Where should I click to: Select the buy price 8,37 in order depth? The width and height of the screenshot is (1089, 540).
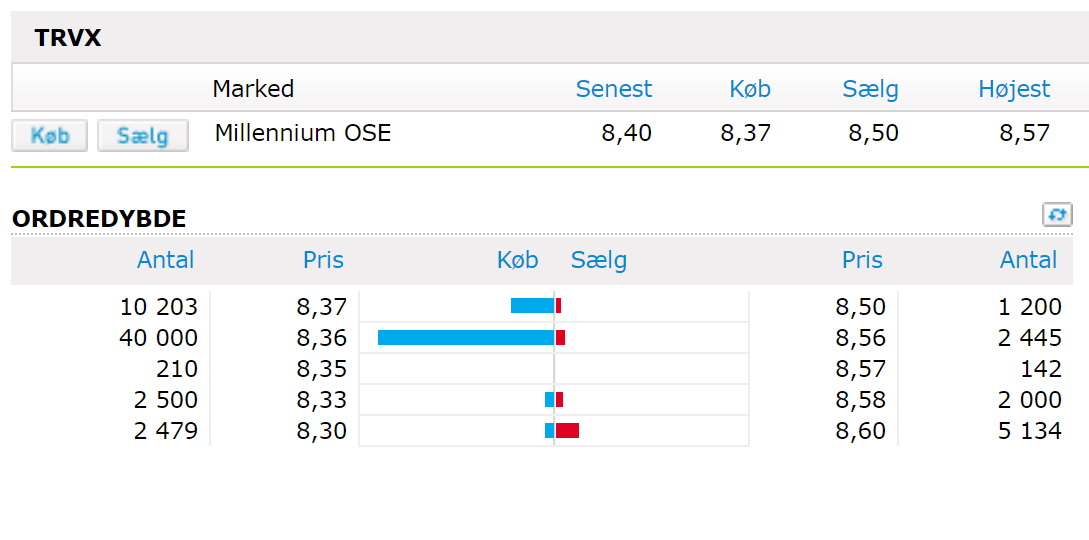[x=322, y=307]
